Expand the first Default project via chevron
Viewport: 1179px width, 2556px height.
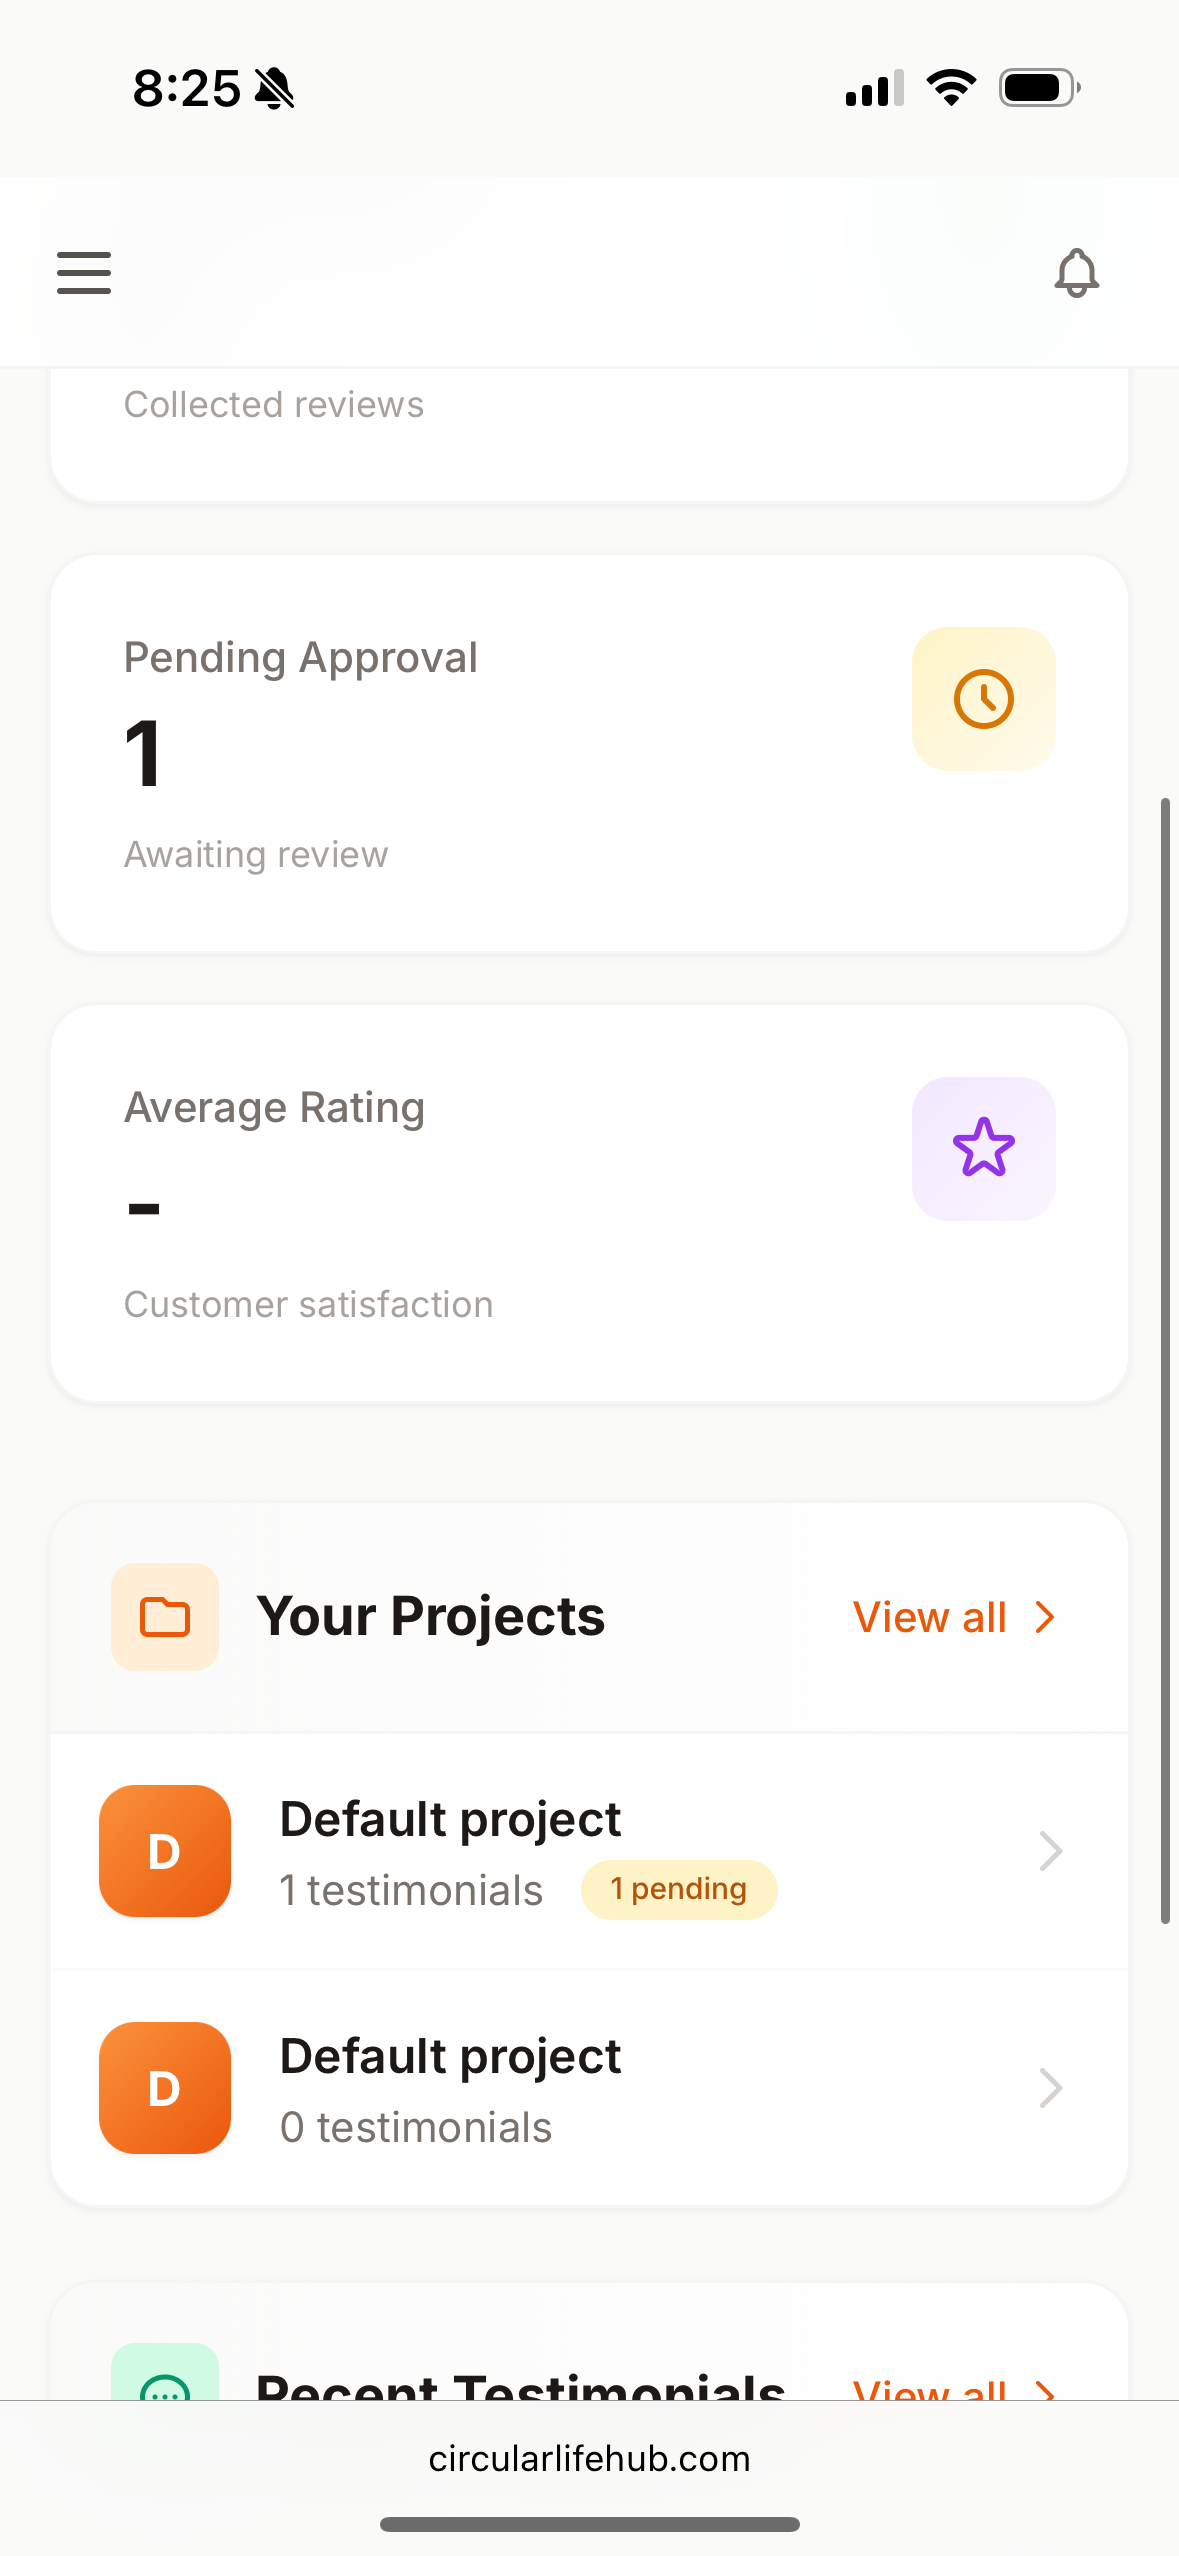tap(1050, 1850)
